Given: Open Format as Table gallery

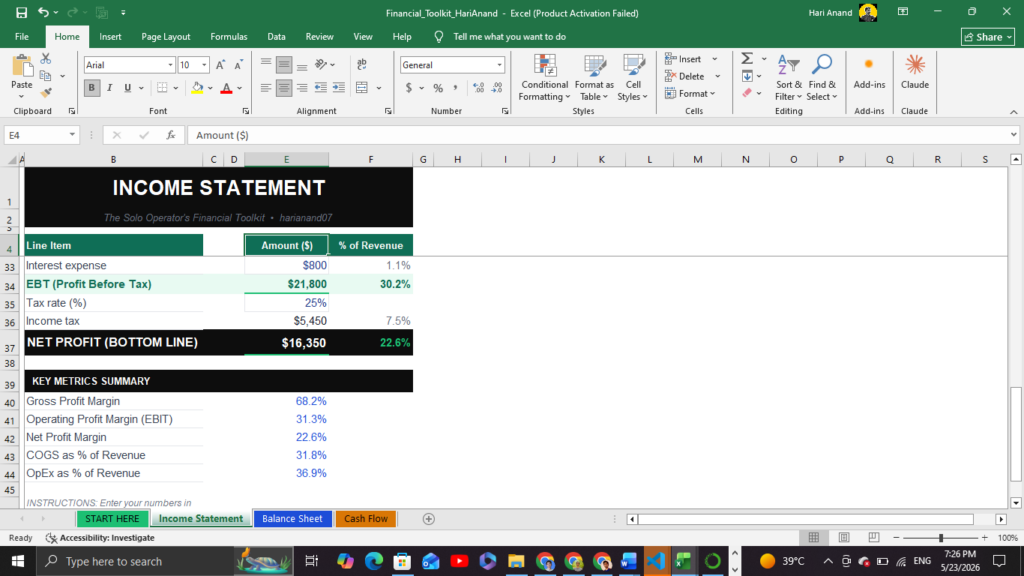Looking at the screenshot, I should 594,78.
